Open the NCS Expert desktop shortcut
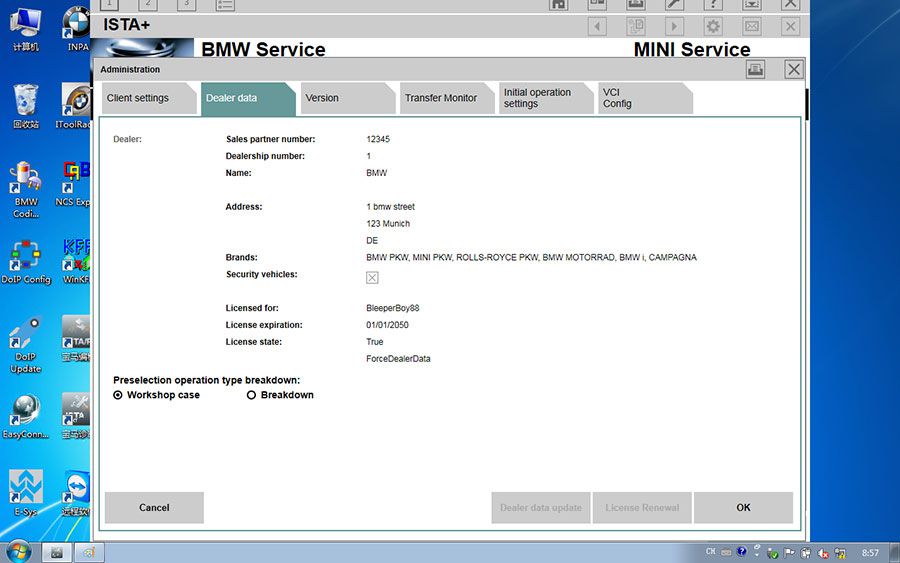The width and height of the screenshot is (900, 563). (73, 184)
